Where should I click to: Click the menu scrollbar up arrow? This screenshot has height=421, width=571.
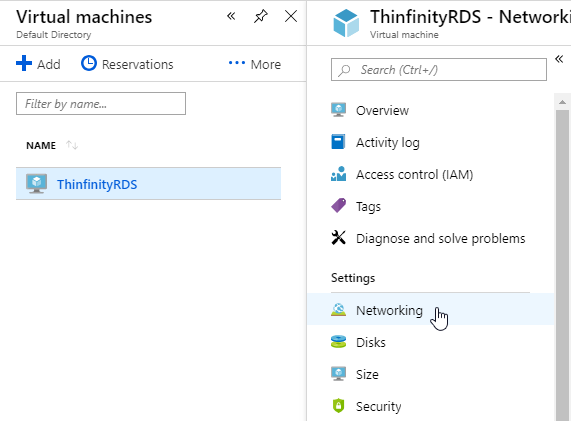[x=562, y=102]
